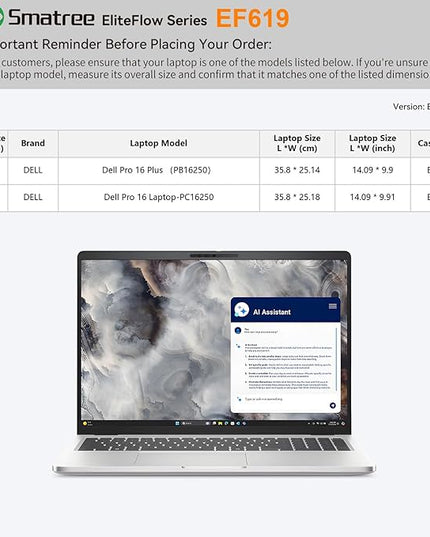Click the '14.09 * 9.9' inch cell
430x537 pixels.
372,170
